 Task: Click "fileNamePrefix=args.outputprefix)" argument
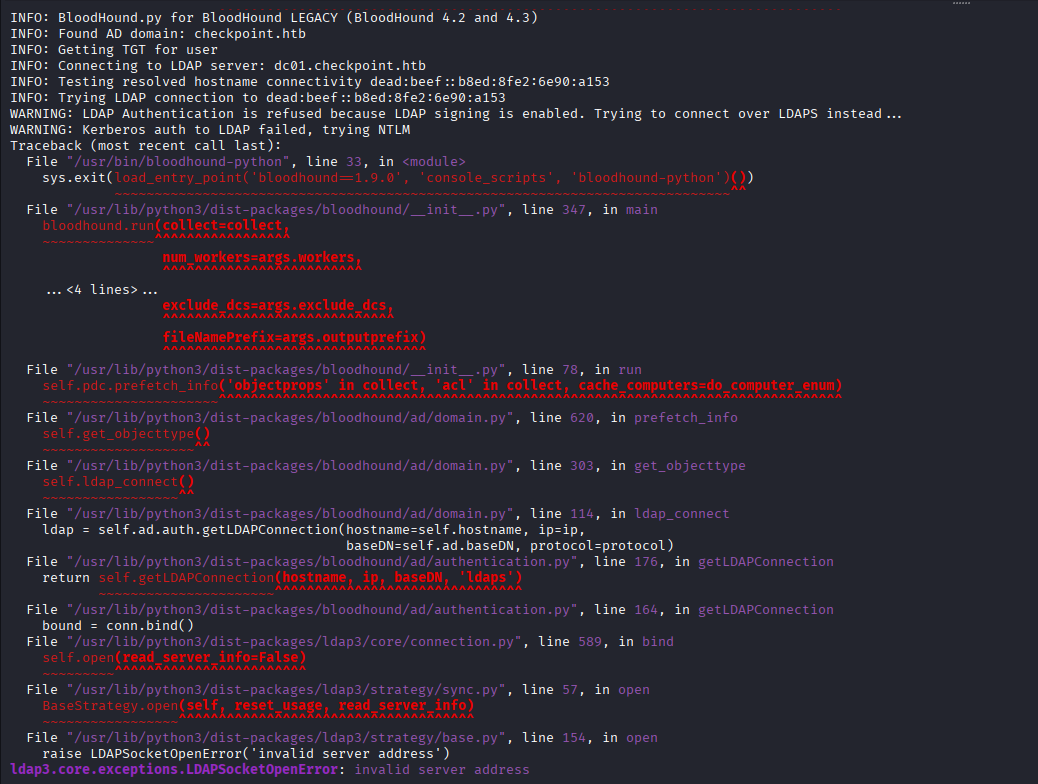coord(295,337)
